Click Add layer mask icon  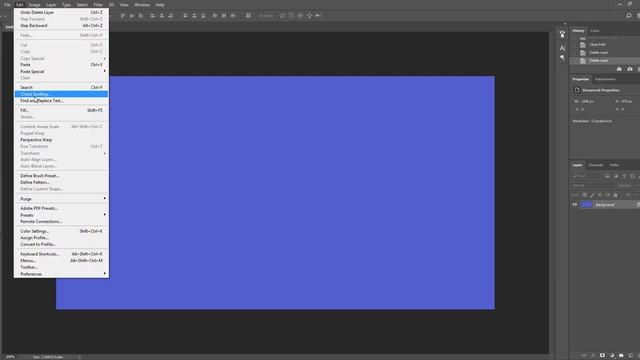[602, 356]
